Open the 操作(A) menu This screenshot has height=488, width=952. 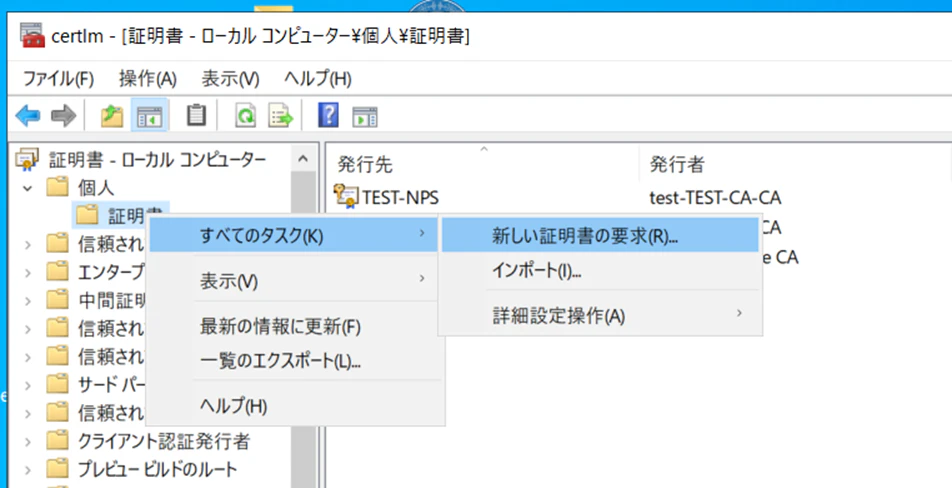tap(148, 79)
